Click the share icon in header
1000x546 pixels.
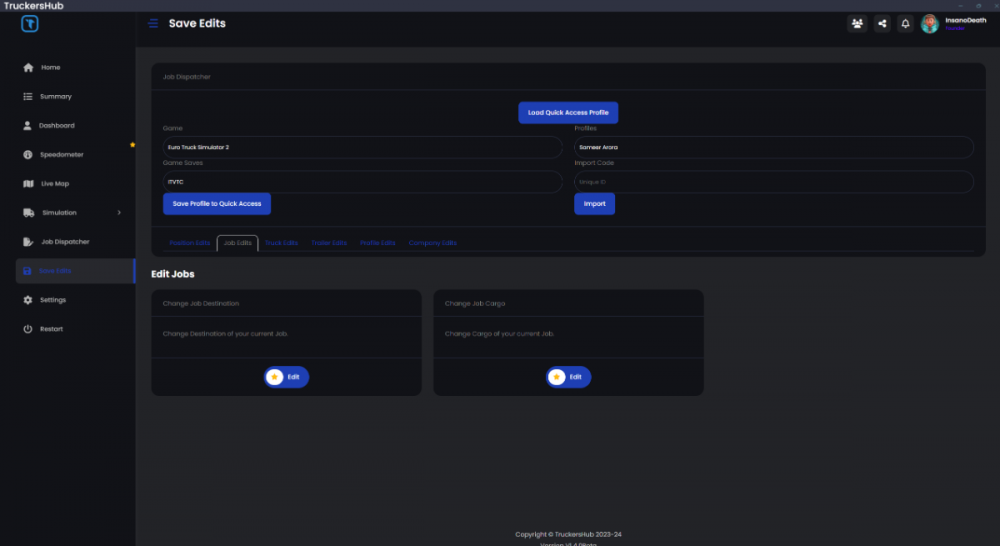pyautogui.click(x=882, y=23)
